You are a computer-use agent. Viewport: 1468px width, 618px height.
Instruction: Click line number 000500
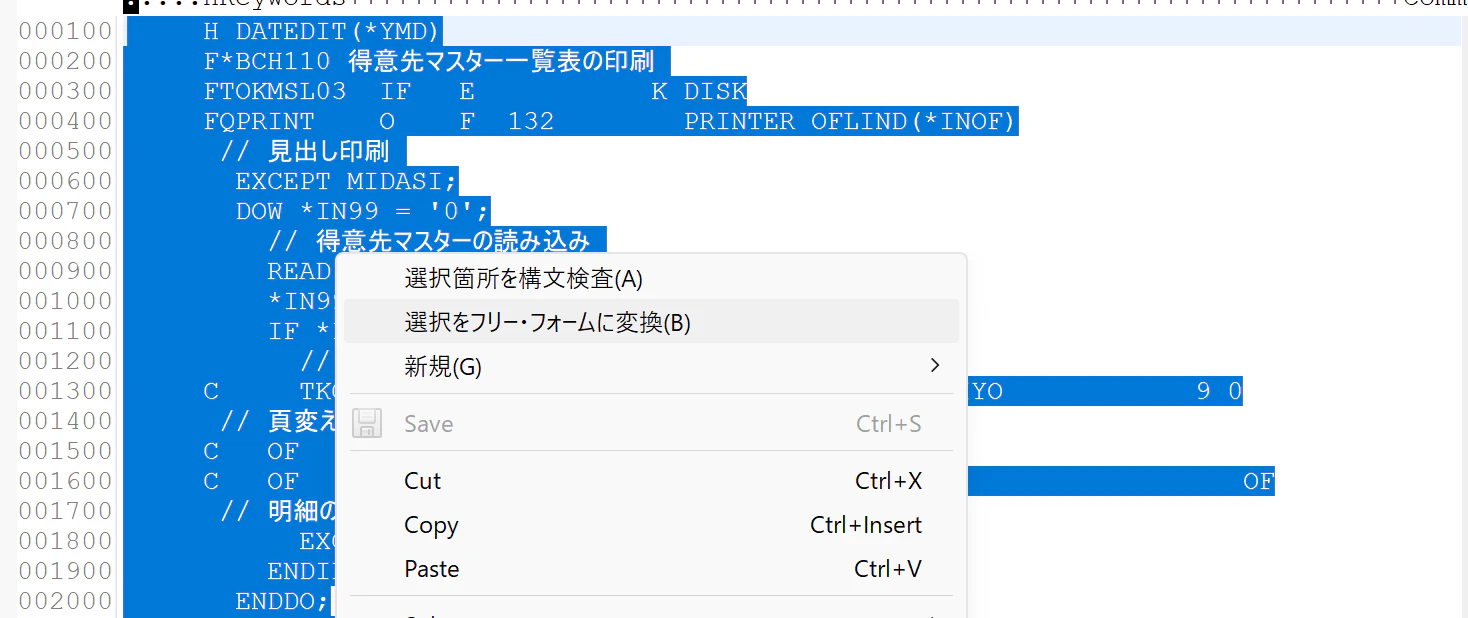pos(65,152)
